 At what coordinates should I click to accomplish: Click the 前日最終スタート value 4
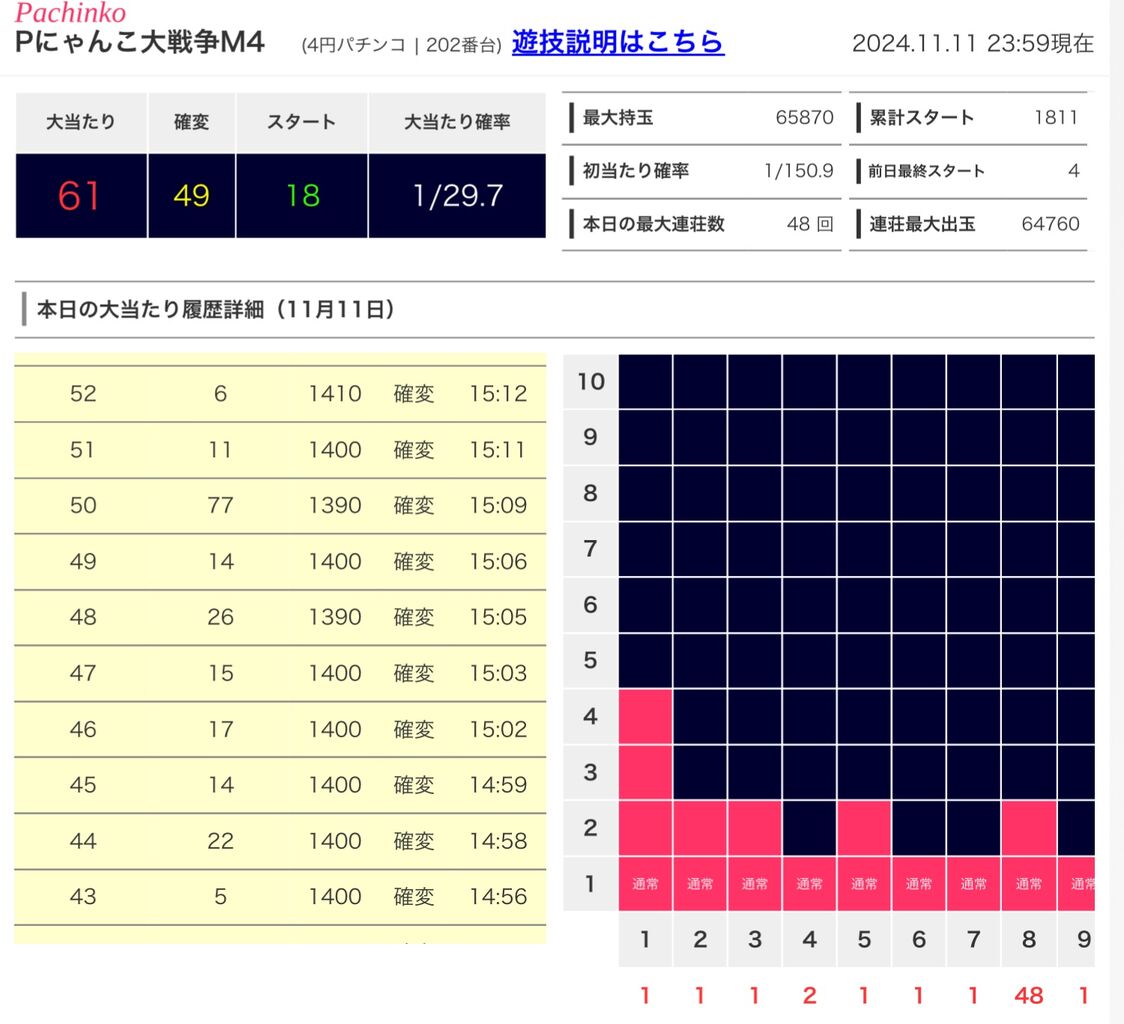1073,171
